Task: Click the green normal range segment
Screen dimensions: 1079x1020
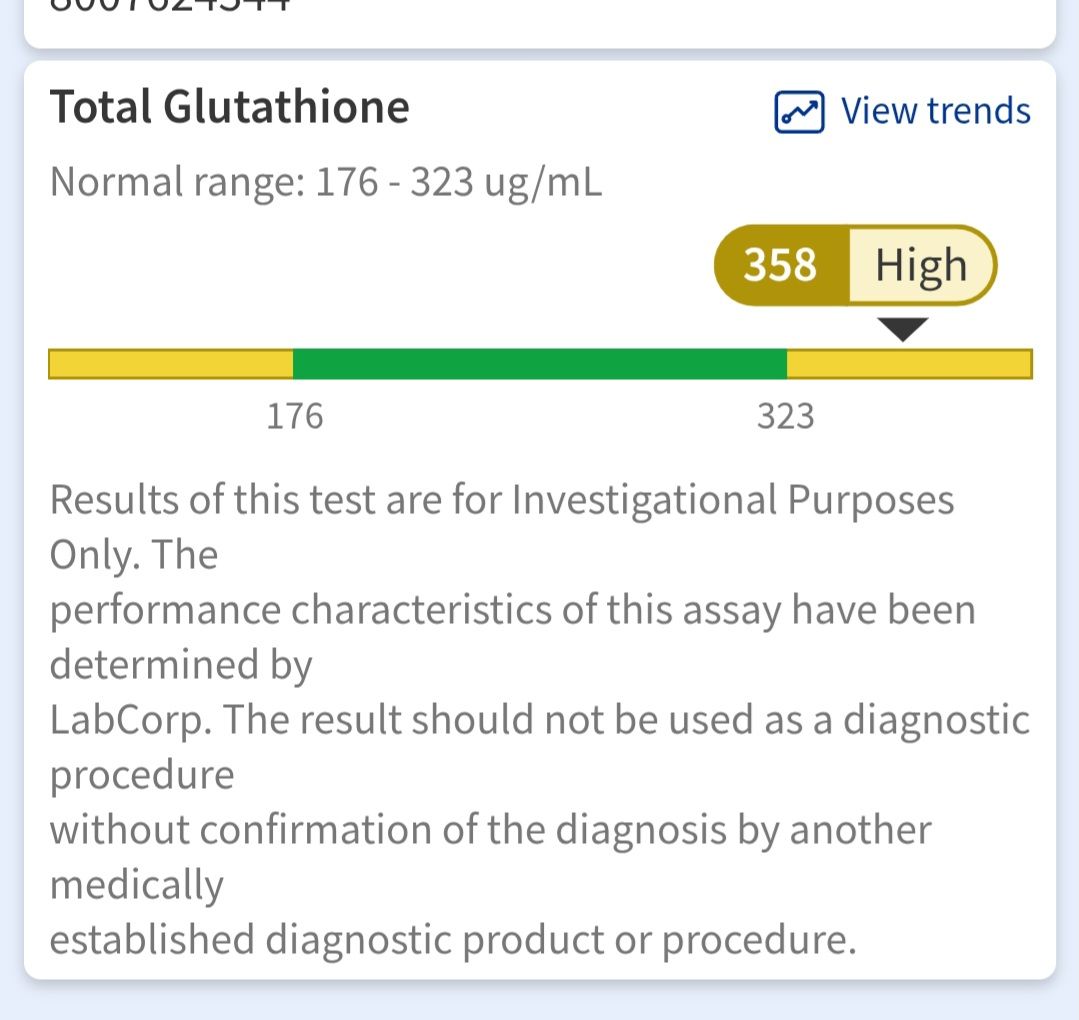Action: tap(540, 364)
